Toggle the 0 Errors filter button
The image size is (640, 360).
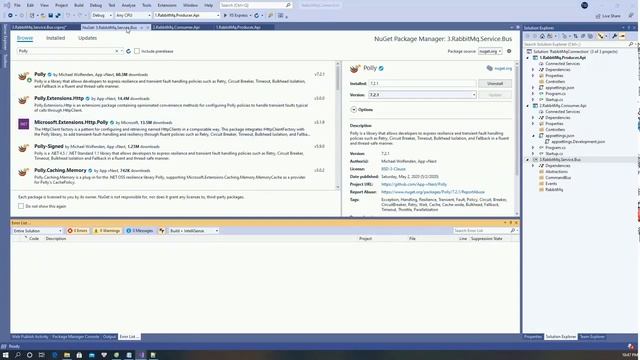click(78, 231)
